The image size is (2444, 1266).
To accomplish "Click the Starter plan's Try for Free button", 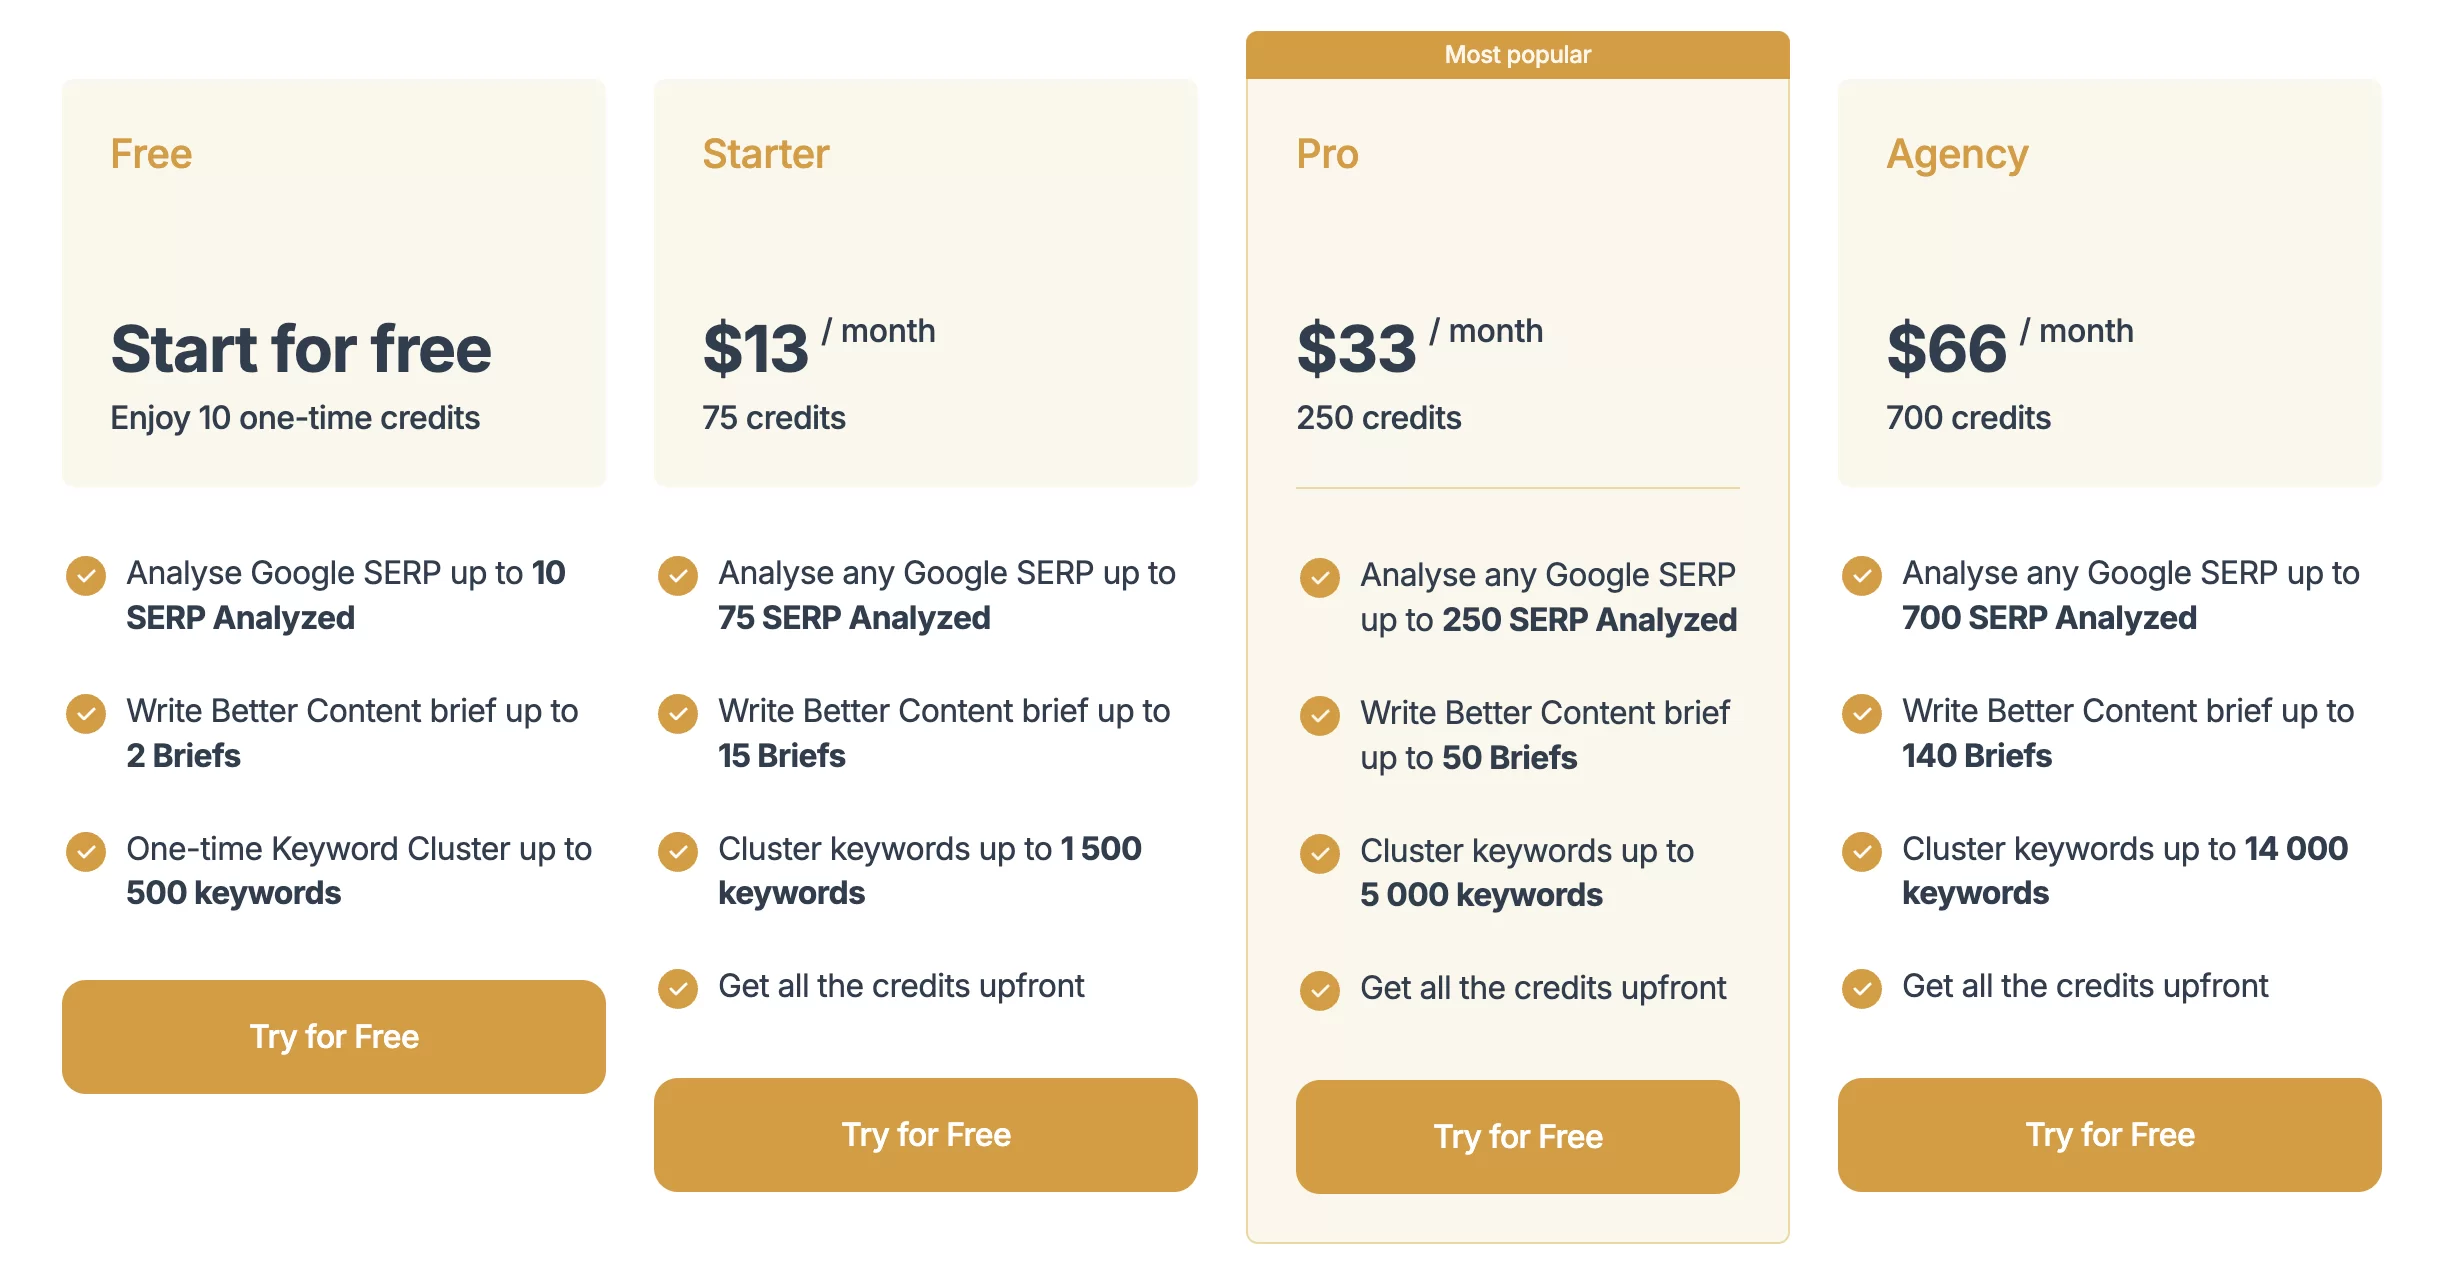I will (x=925, y=1134).
